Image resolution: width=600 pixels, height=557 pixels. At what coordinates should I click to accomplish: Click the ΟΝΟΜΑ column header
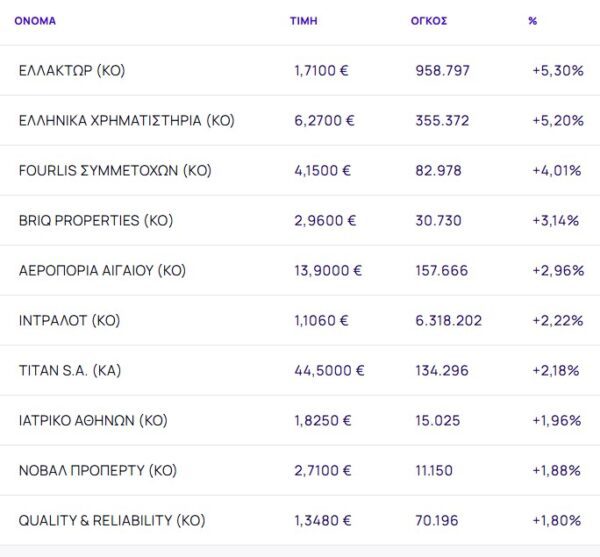tap(35, 20)
